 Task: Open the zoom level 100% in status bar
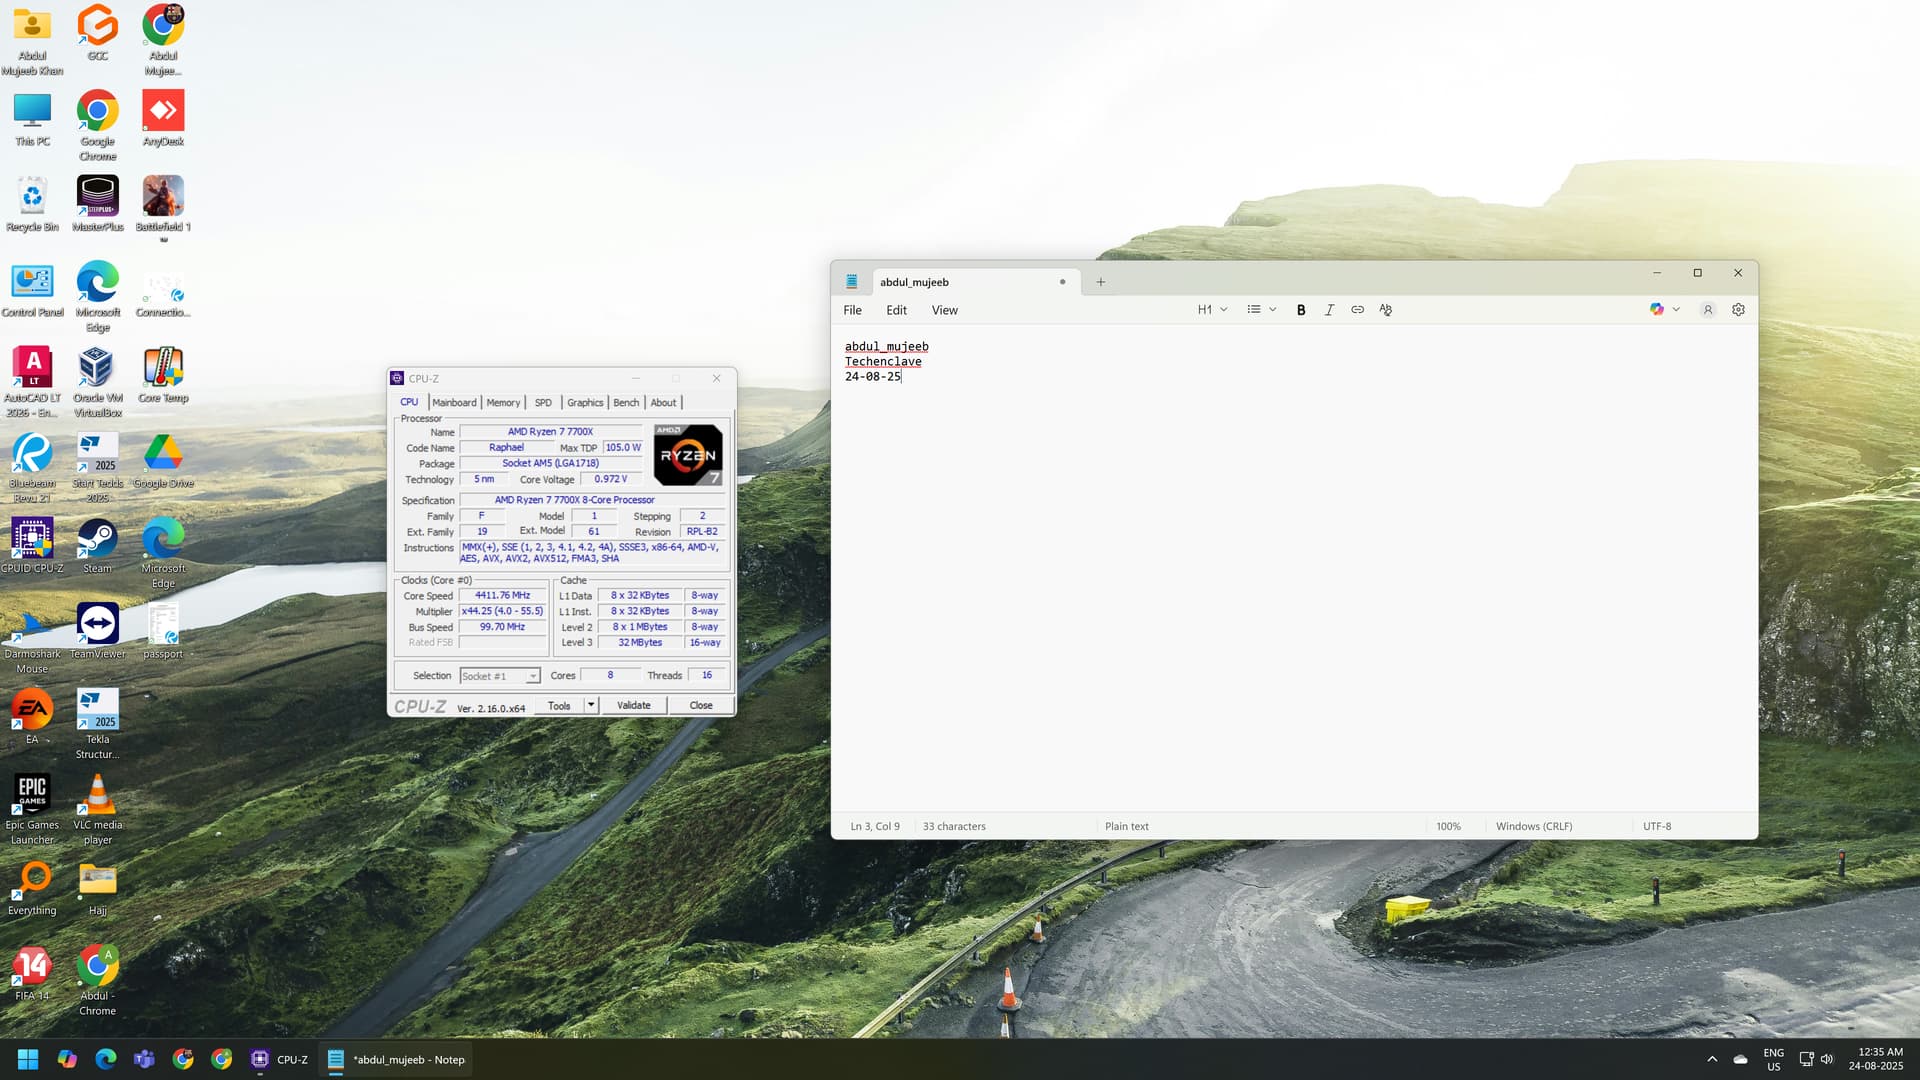1448,826
